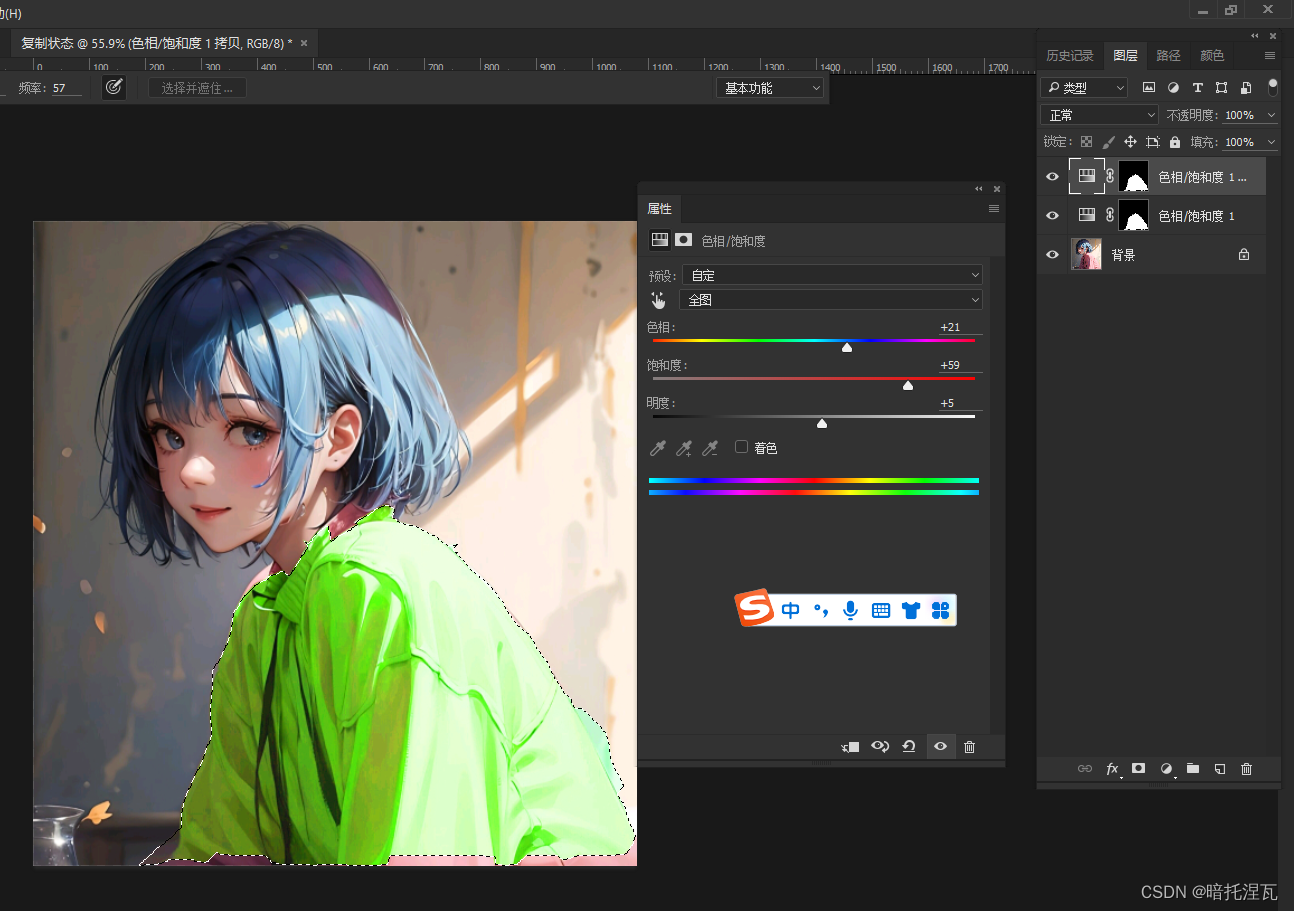This screenshot has width=1294, height=911.
Task: Open the 全图 channel range dropdown
Action: coord(831,300)
